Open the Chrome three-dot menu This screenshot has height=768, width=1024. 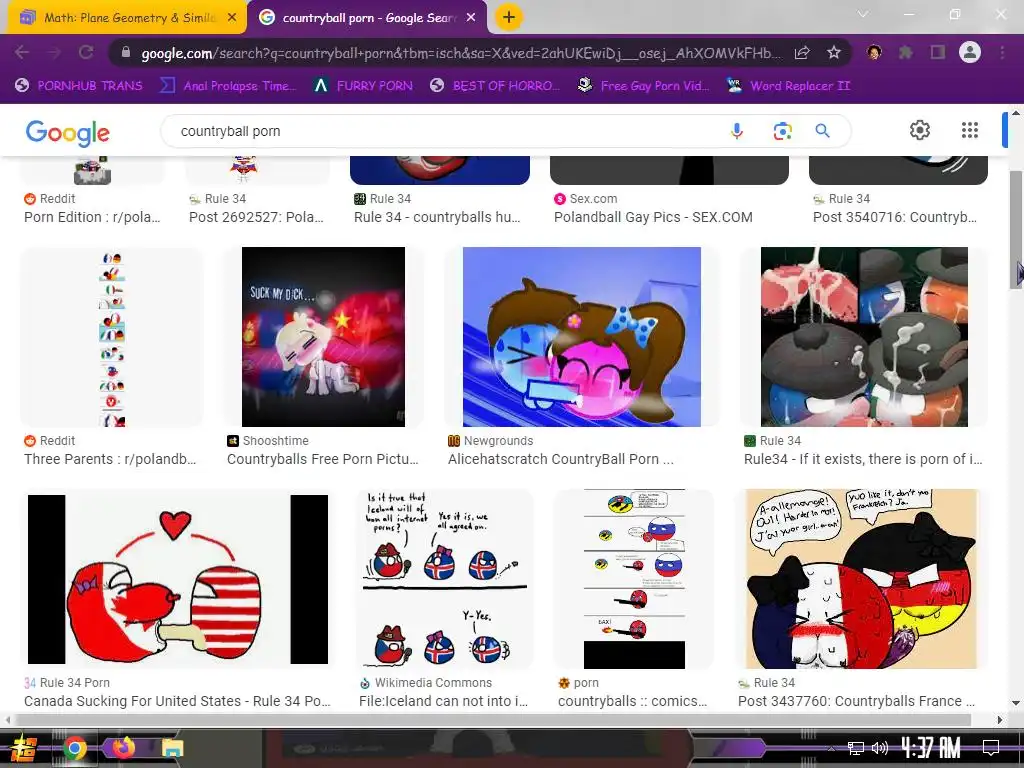1002,52
